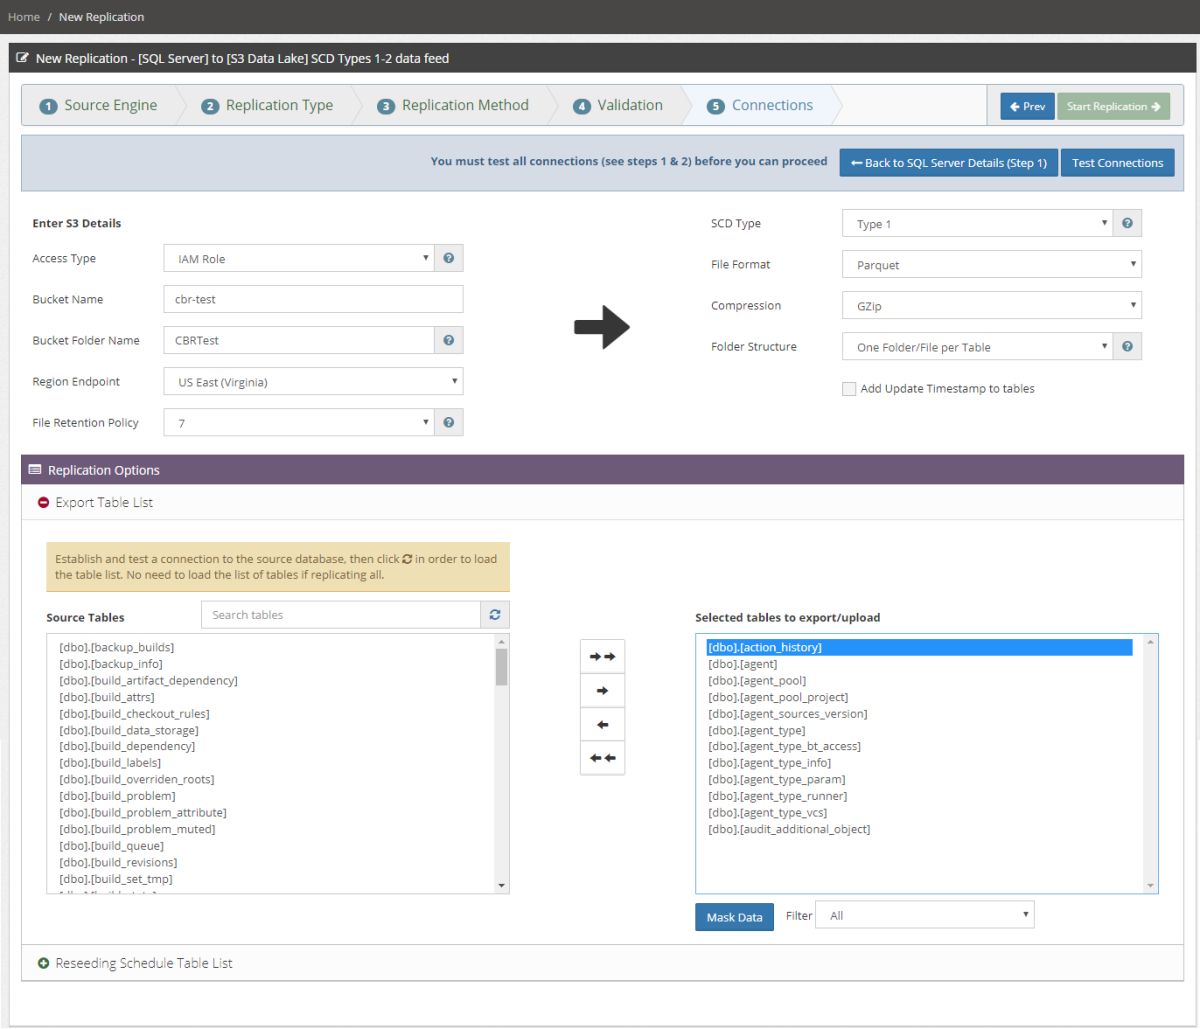Viewport: 1200px width, 1029px height.
Task: Select [dbo].[build_checkout_rules] table
Action: tap(134, 713)
